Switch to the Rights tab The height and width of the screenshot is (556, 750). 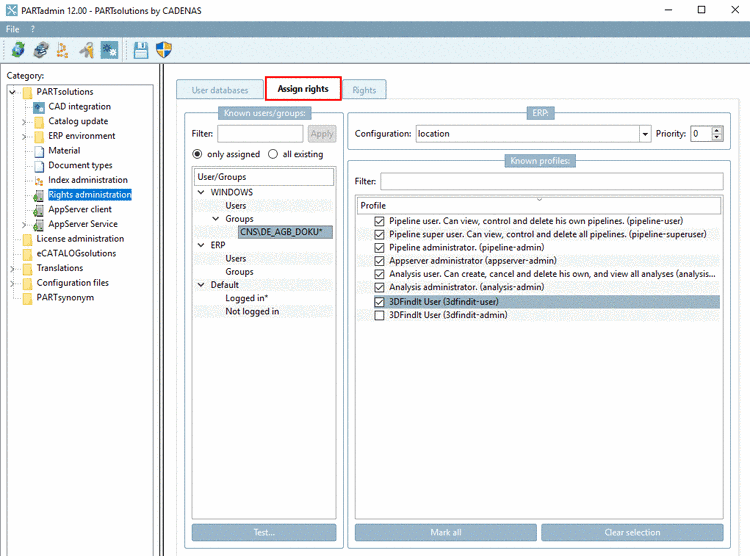[364, 90]
